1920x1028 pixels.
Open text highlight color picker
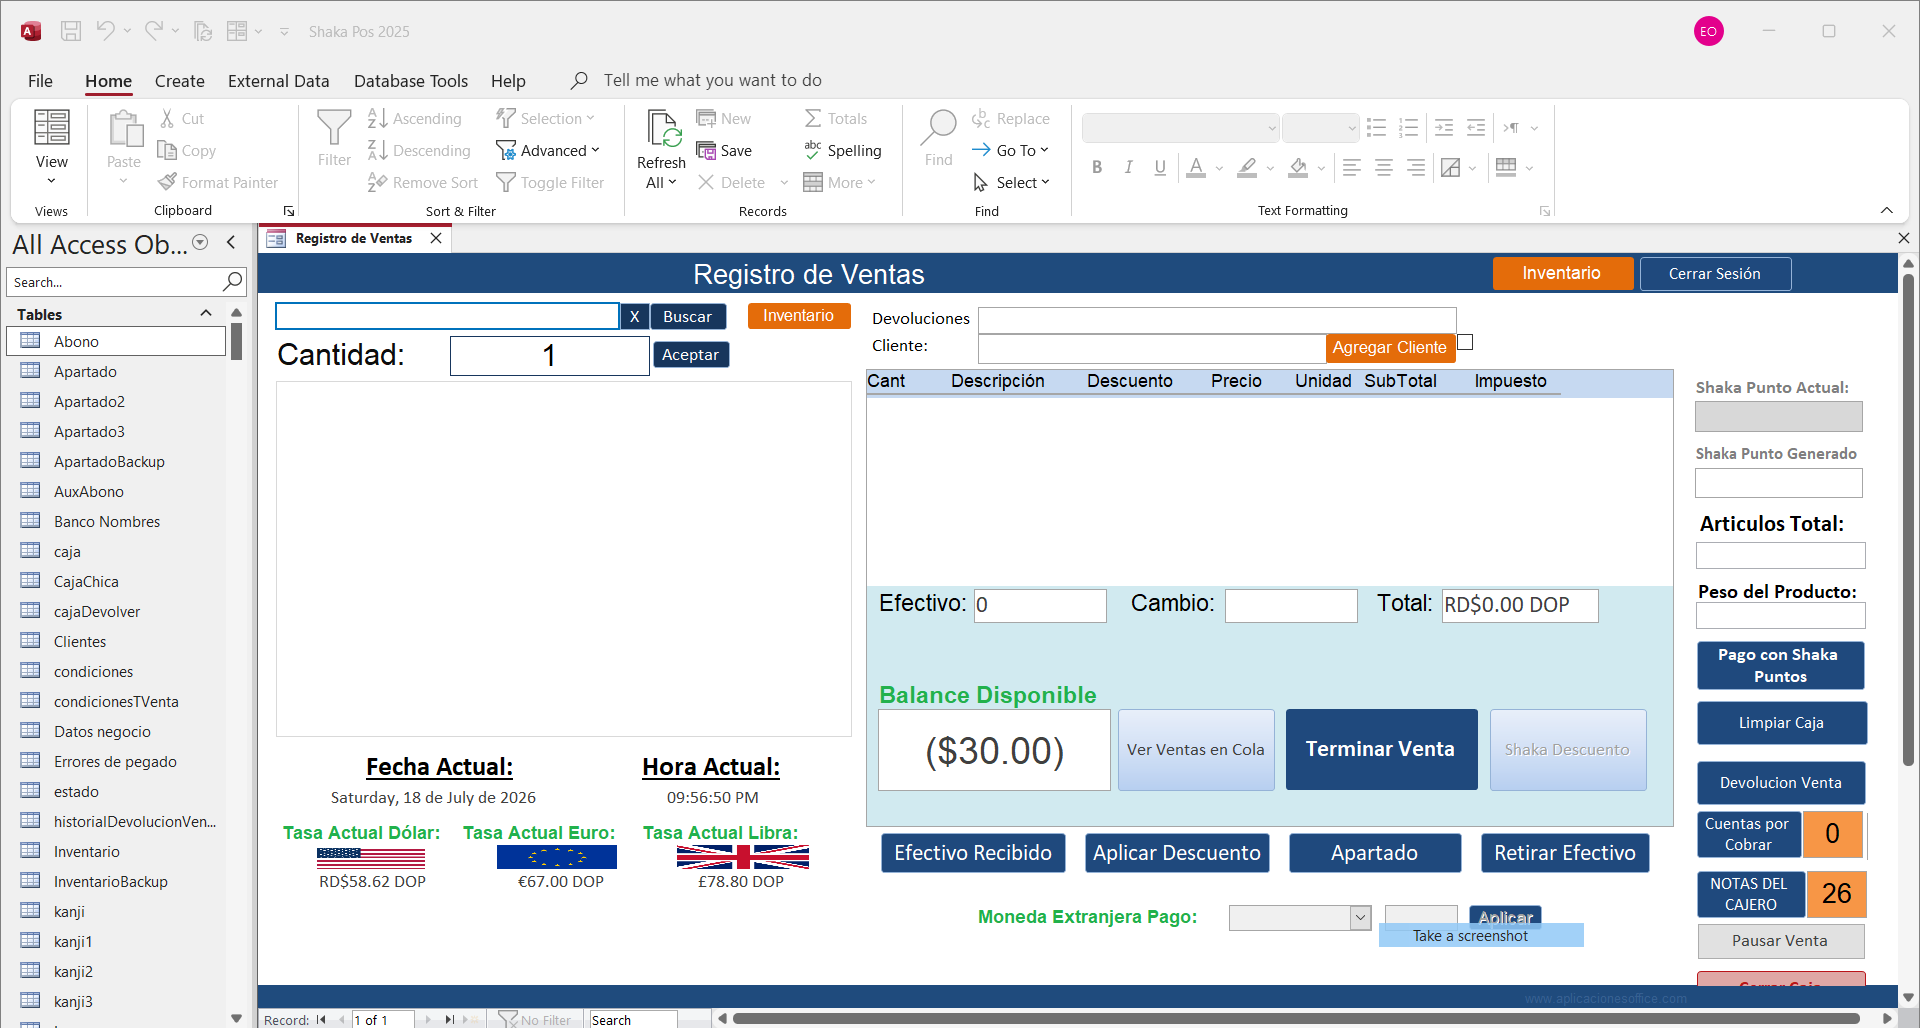click(1270, 168)
